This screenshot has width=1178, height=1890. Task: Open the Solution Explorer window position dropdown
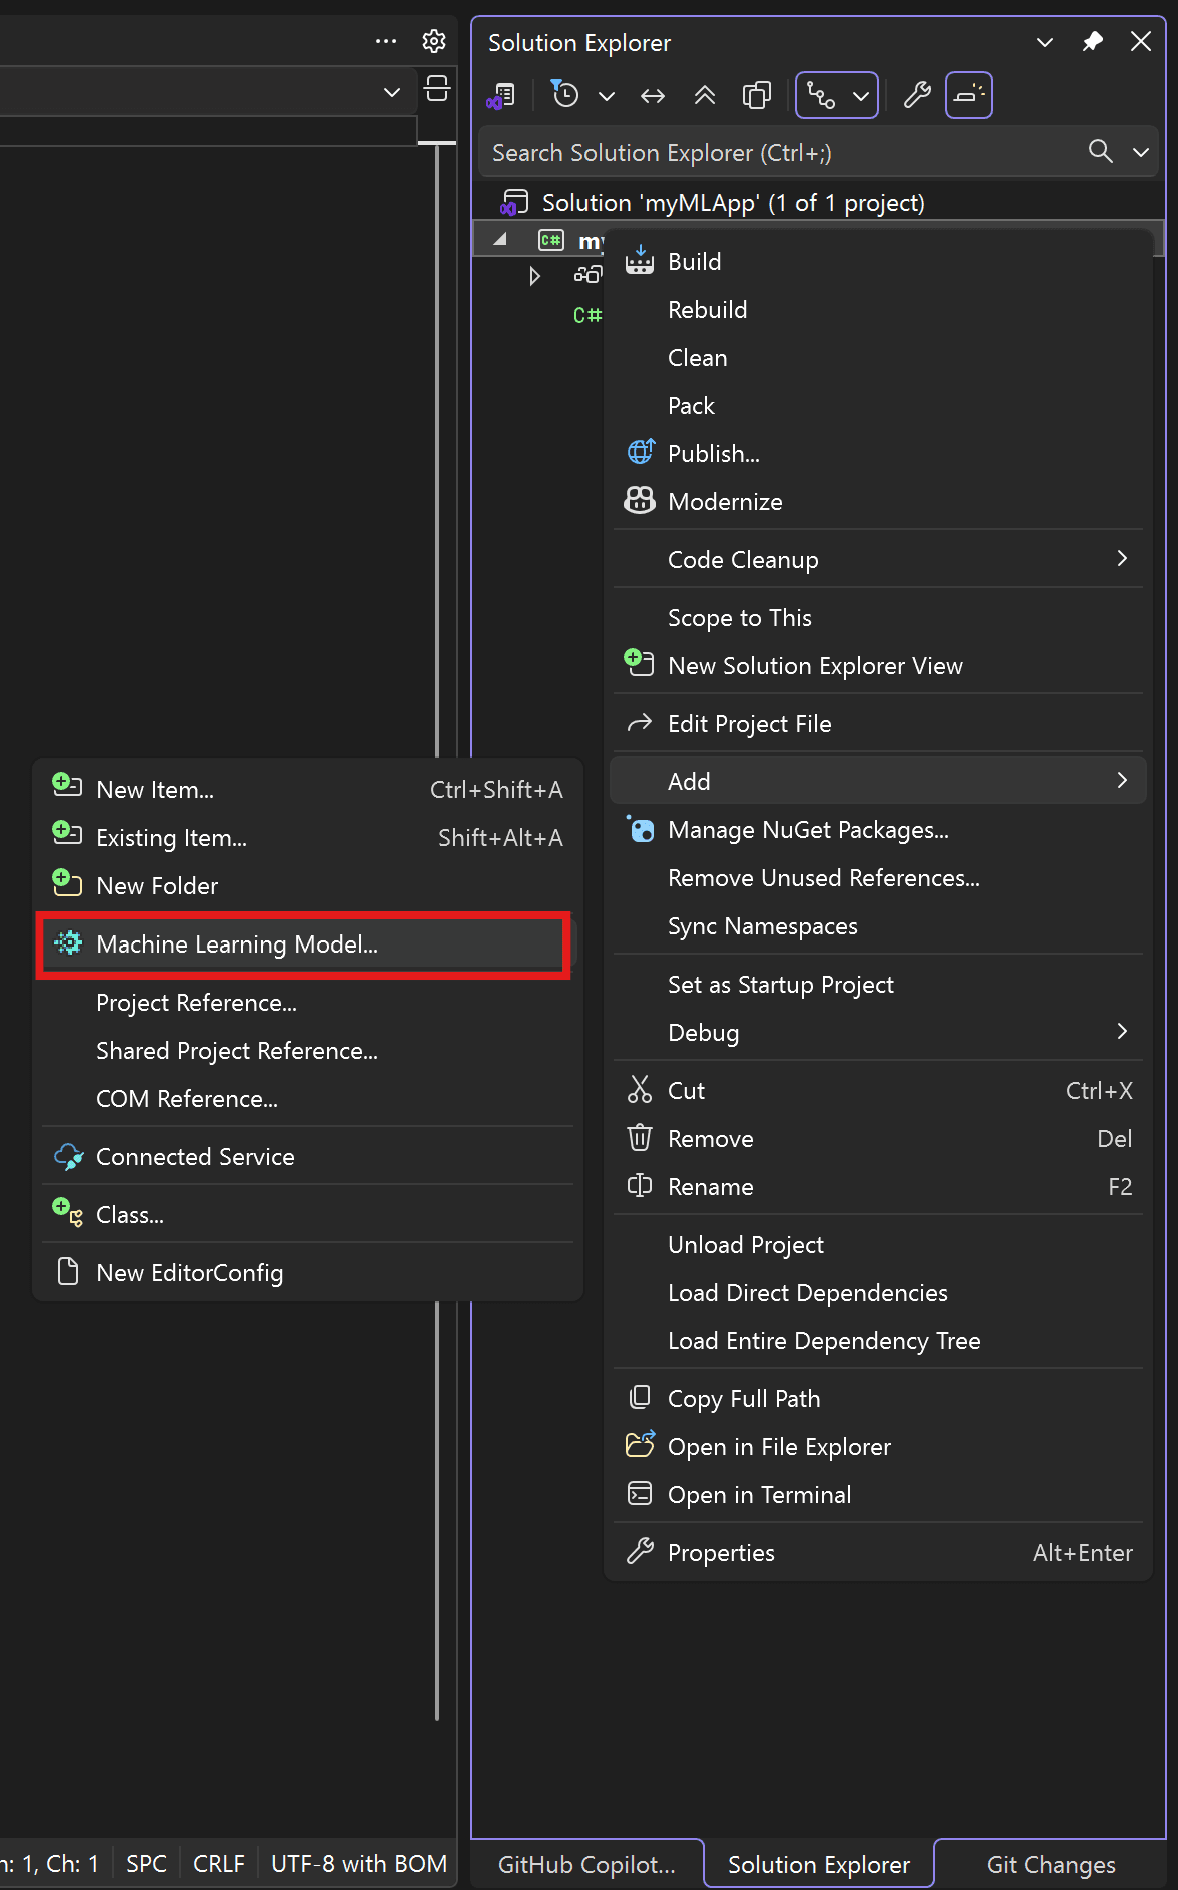[1045, 42]
